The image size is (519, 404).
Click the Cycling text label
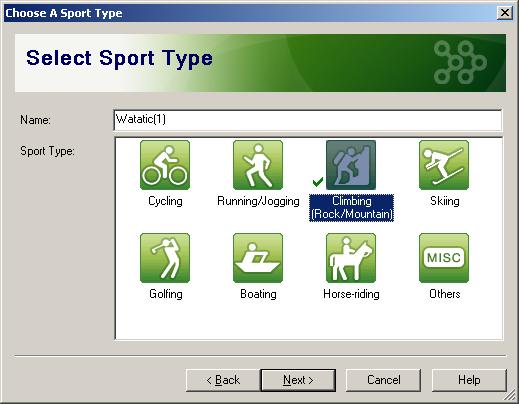[165, 201]
